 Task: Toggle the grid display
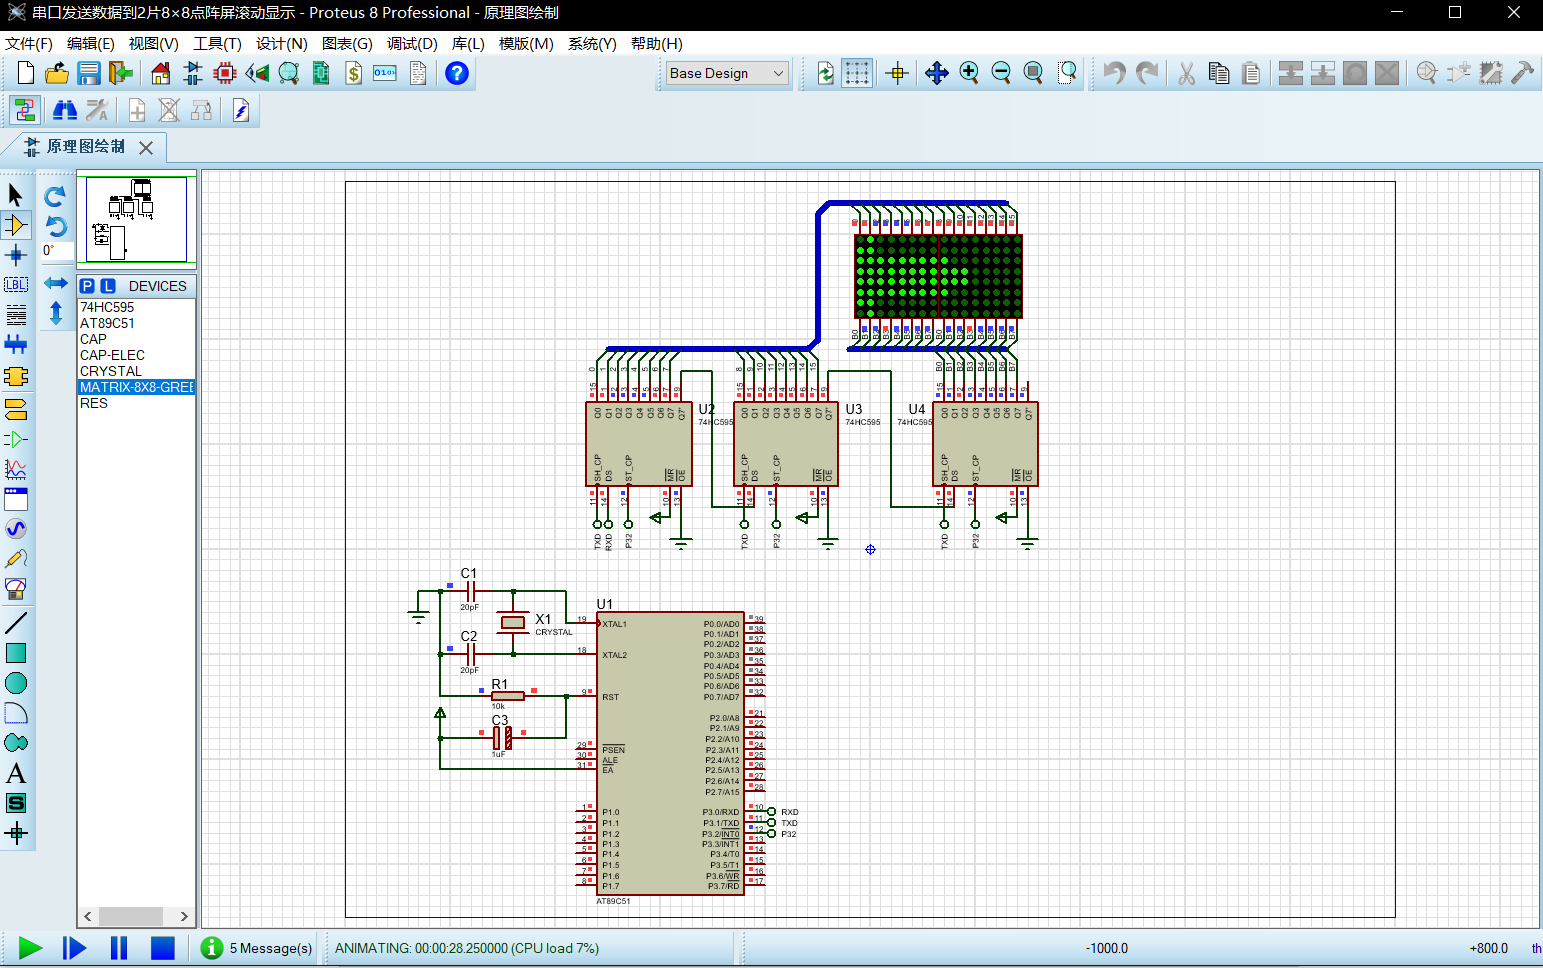pyautogui.click(x=857, y=73)
